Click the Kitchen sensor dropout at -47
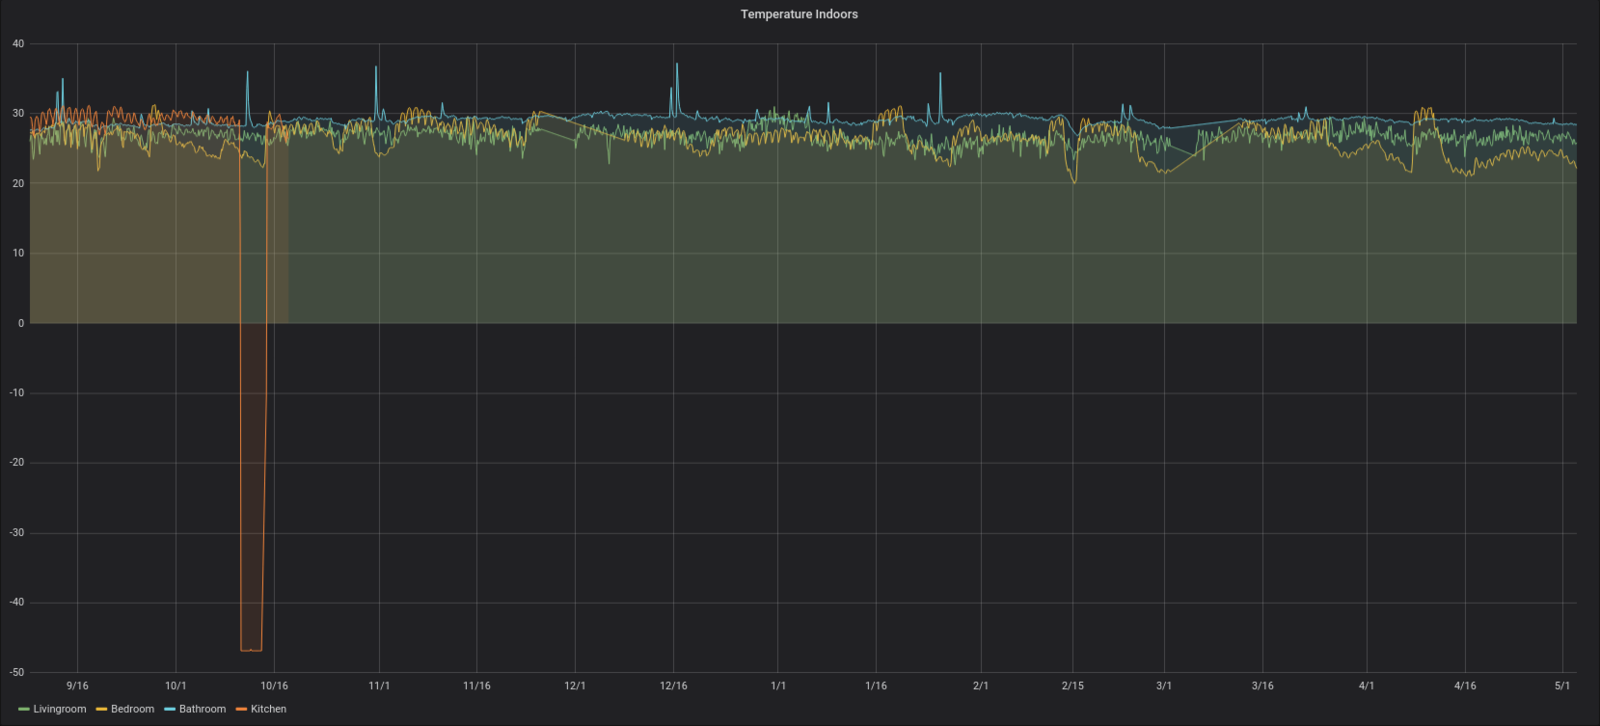 [251, 650]
